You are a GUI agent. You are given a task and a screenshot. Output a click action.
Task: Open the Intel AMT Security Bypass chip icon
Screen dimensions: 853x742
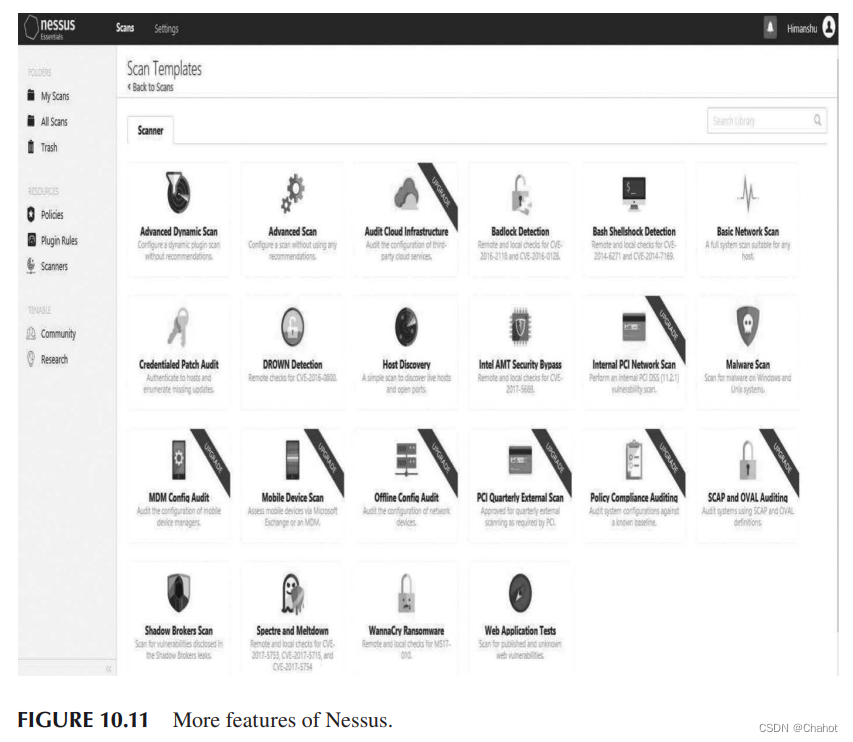521,326
